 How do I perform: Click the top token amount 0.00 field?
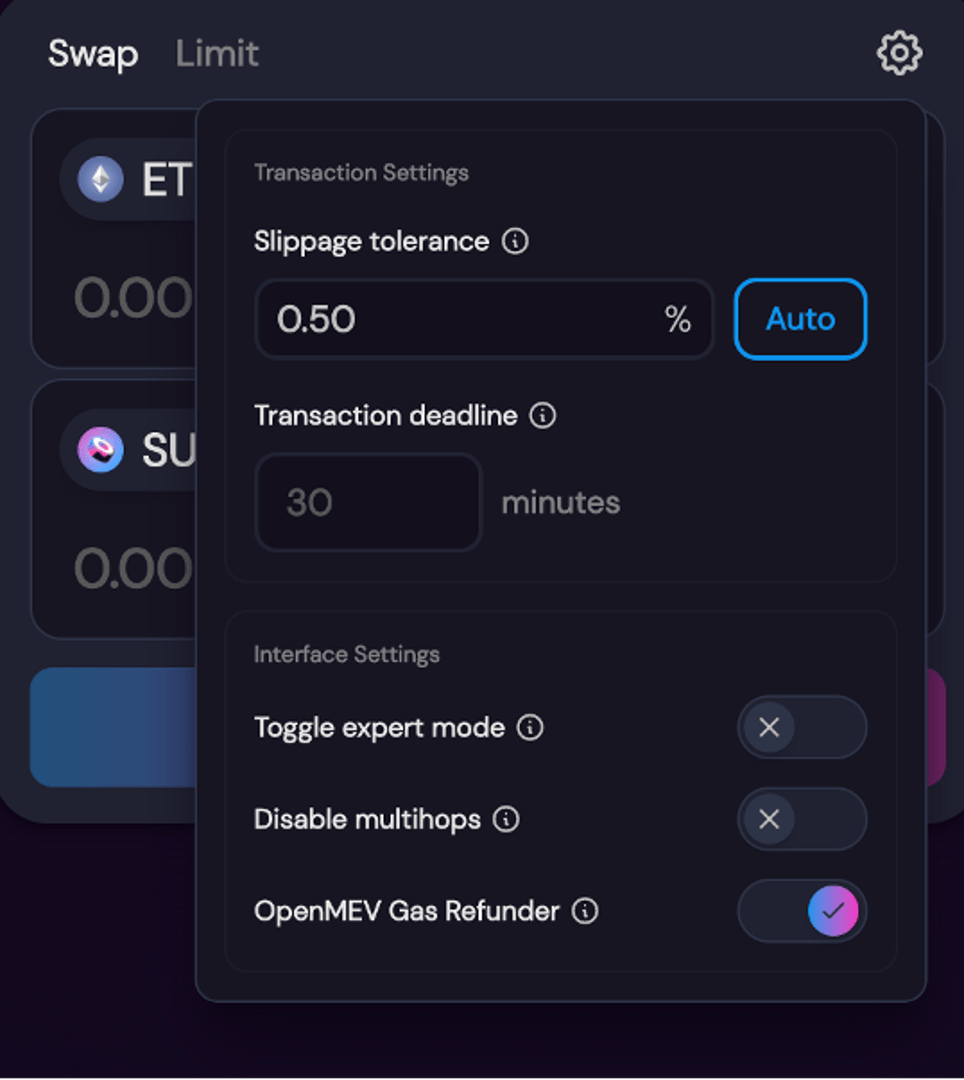(x=132, y=298)
